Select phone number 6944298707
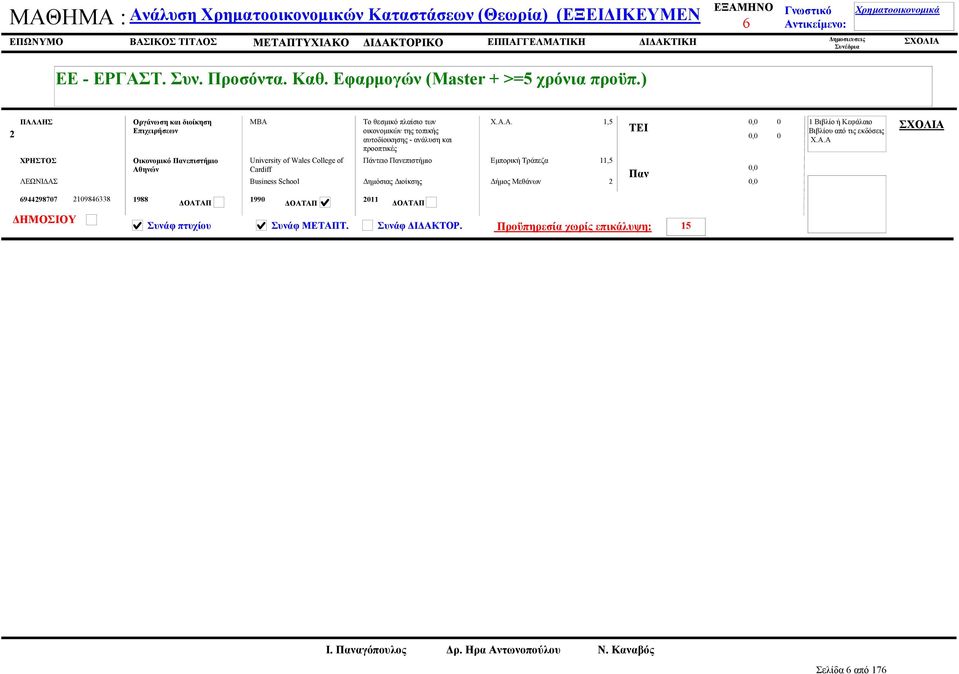Screen dimensions: 959x674 pyautogui.click(x=39, y=199)
